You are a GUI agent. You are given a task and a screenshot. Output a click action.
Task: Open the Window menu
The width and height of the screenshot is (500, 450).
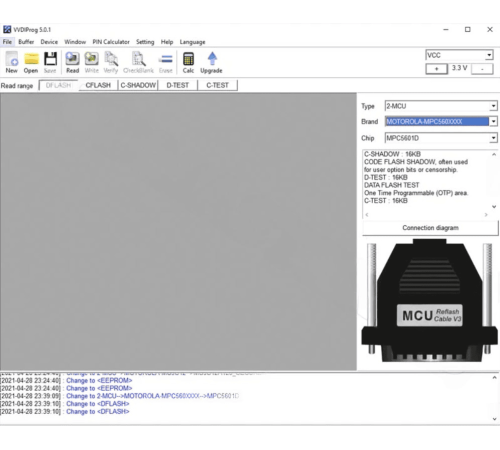pos(75,42)
